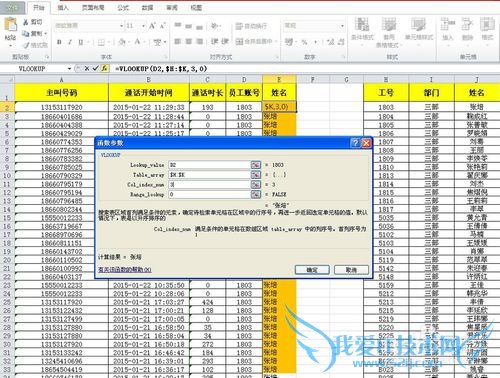The width and height of the screenshot is (500, 378).
Task: Click the Wrap Text (自动换行) button
Action: pos(251,26)
